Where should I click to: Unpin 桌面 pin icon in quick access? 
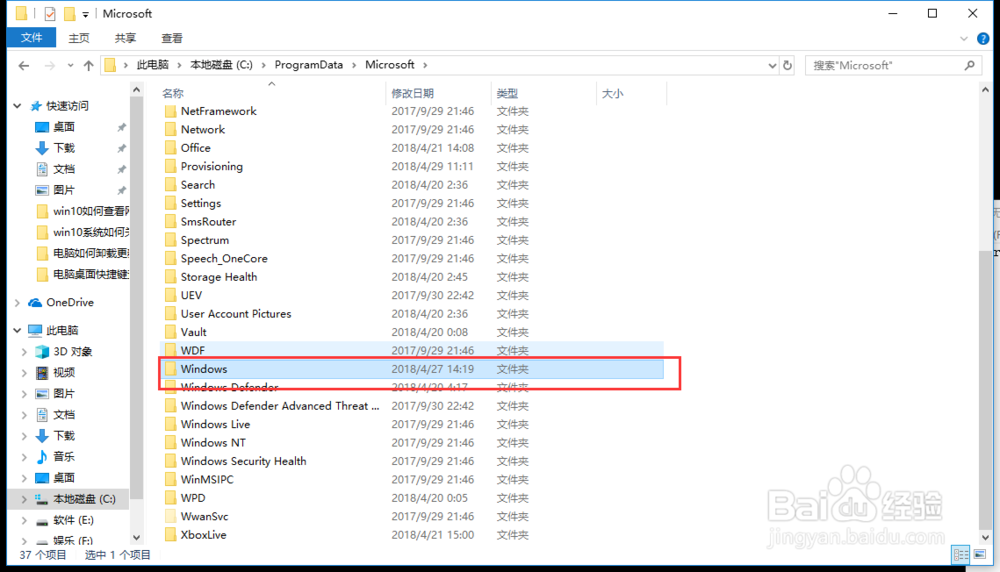pyautogui.click(x=121, y=128)
